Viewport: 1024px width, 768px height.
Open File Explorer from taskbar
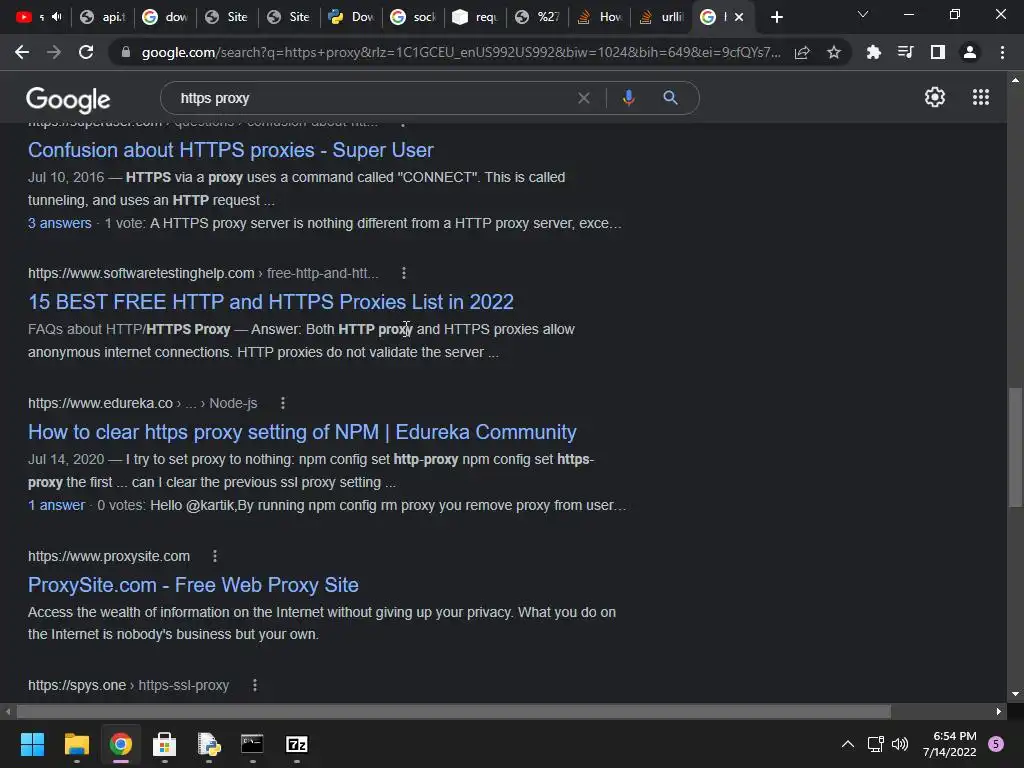(76, 744)
